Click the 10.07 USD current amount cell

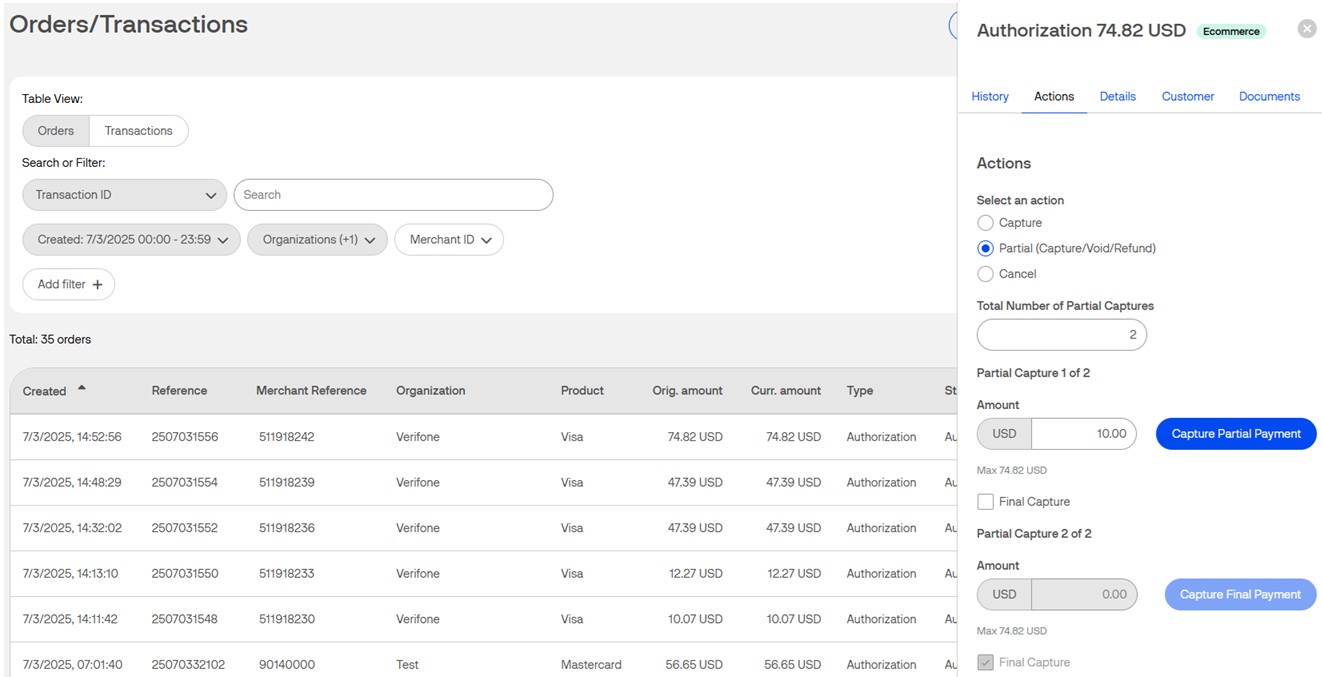(x=794, y=620)
